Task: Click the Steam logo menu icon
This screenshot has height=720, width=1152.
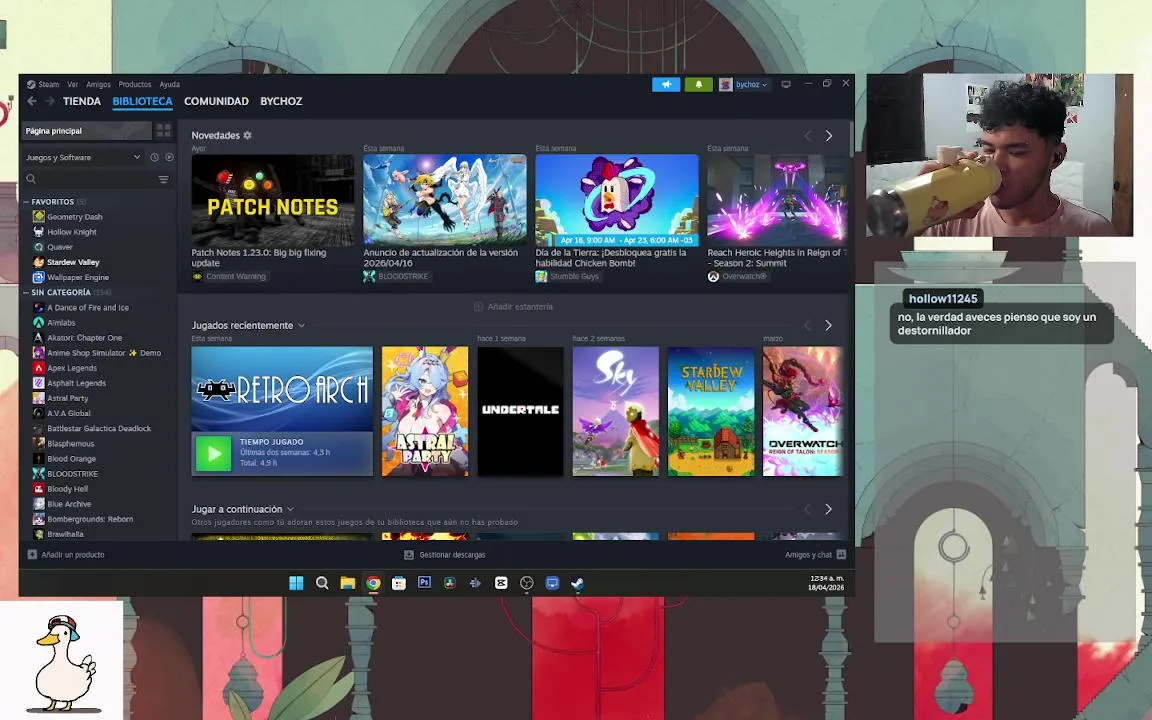Action: coord(31,84)
